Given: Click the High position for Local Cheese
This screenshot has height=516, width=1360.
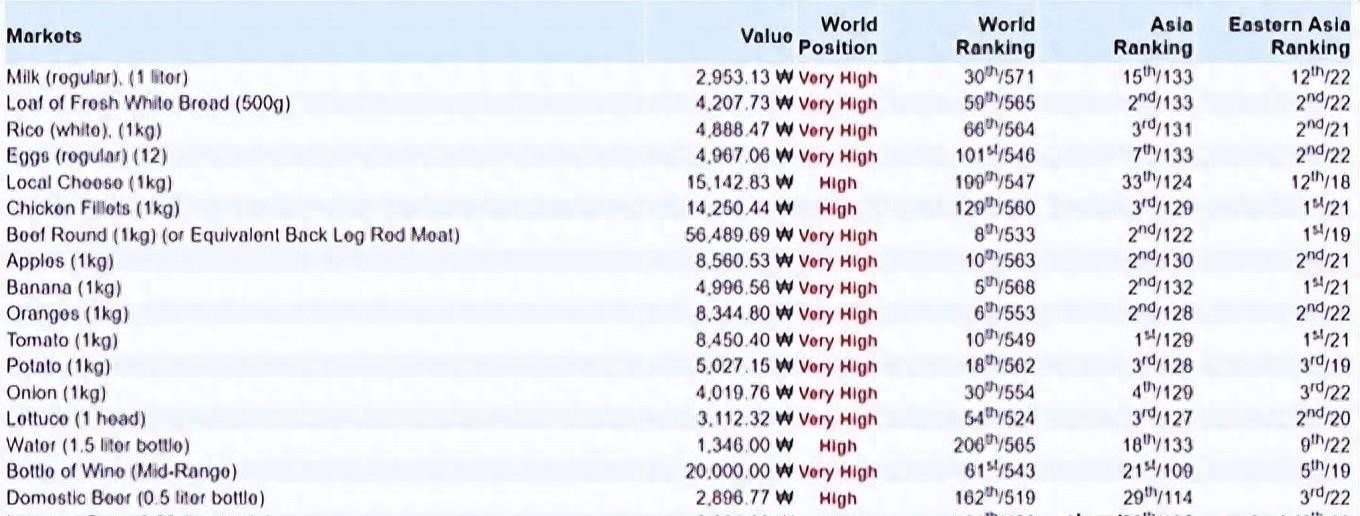Looking at the screenshot, I should 838,183.
